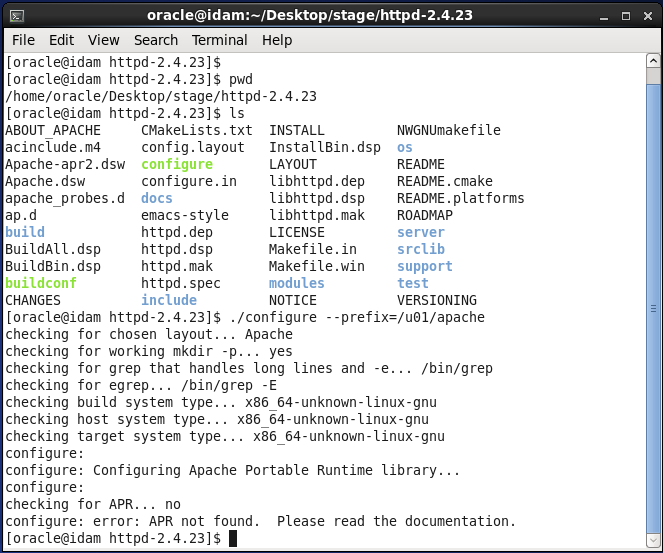
Task: Open the Help menu
Action: (277, 40)
